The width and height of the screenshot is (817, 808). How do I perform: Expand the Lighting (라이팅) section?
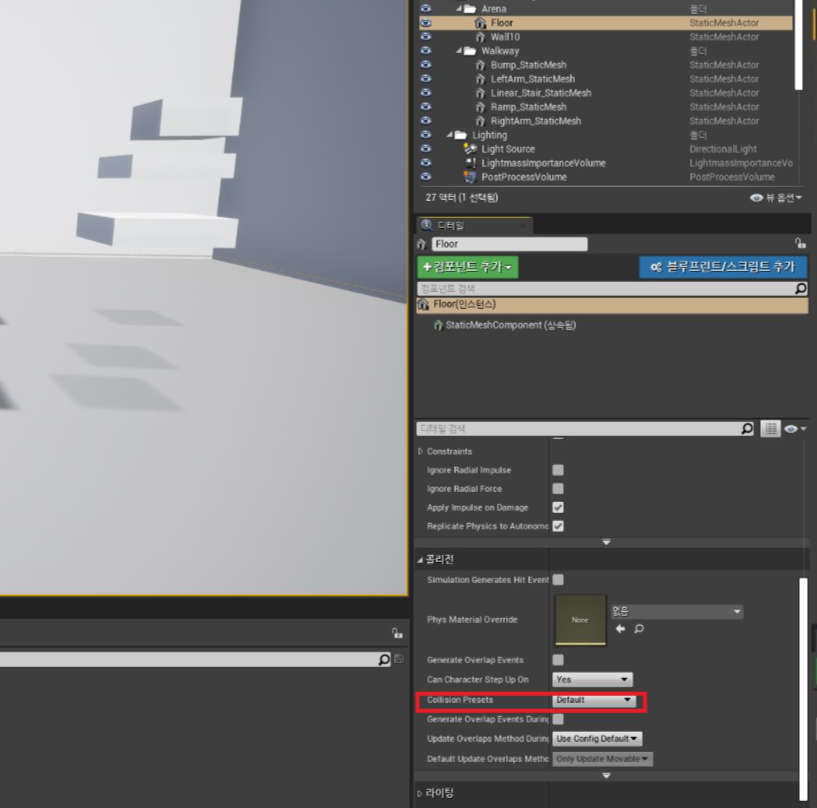(x=420, y=794)
